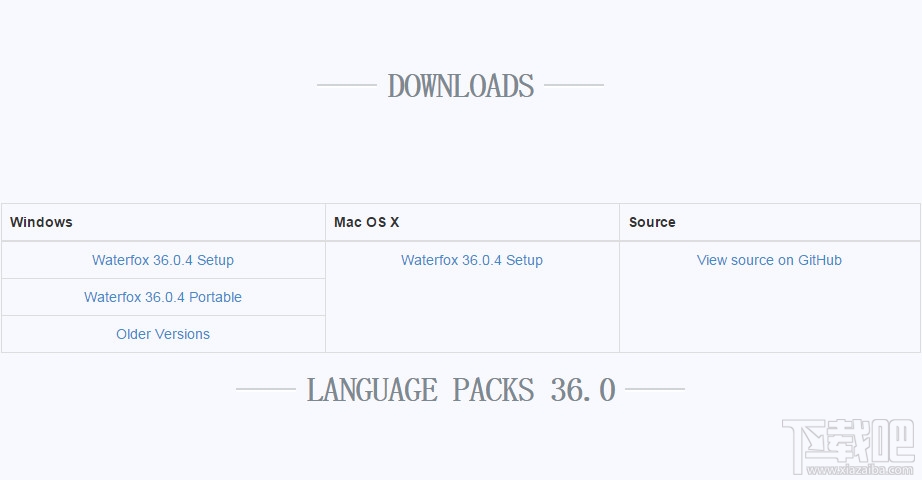Click empty cell area below GitHub source link
This screenshot has height=480, width=922.
click(769, 315)
